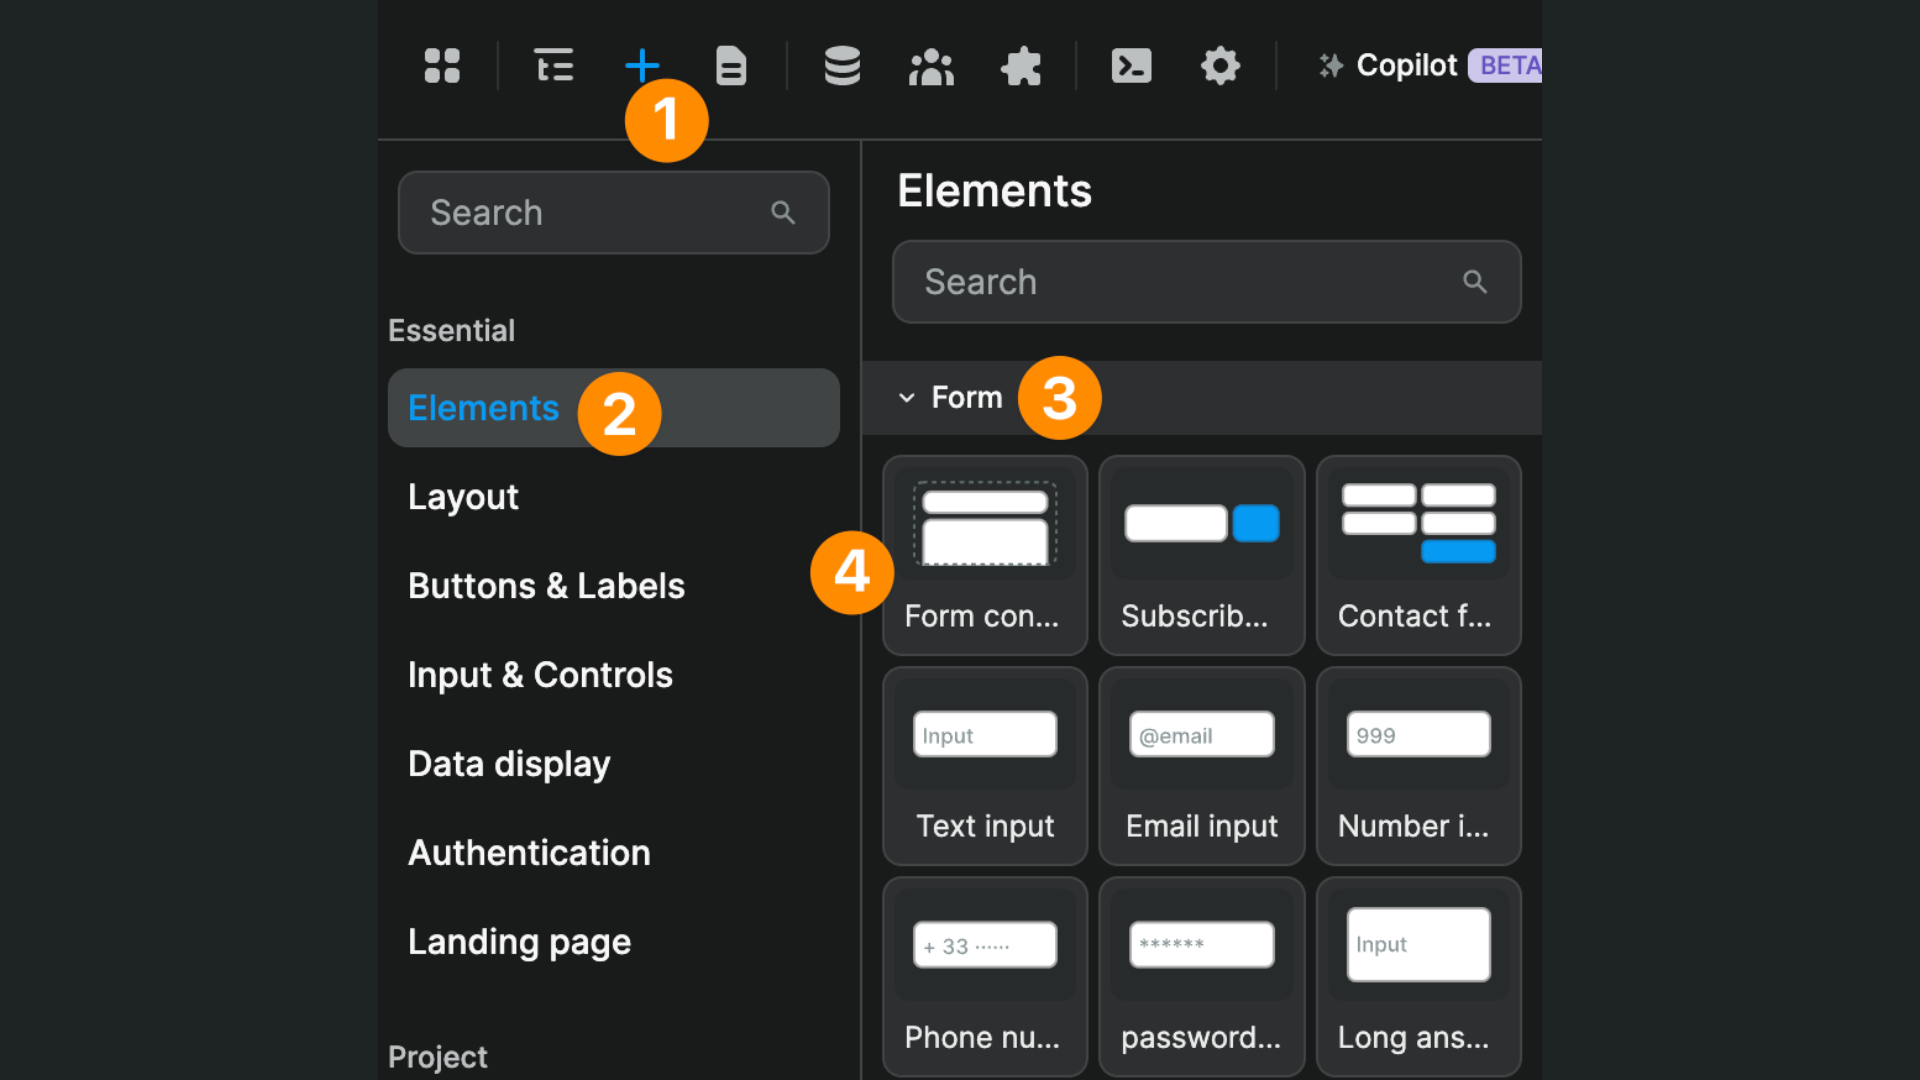1920x1080 pixels.
Task: Select the blue plus Add element icon
Action: pyautogui.click(x=642, y=65)
